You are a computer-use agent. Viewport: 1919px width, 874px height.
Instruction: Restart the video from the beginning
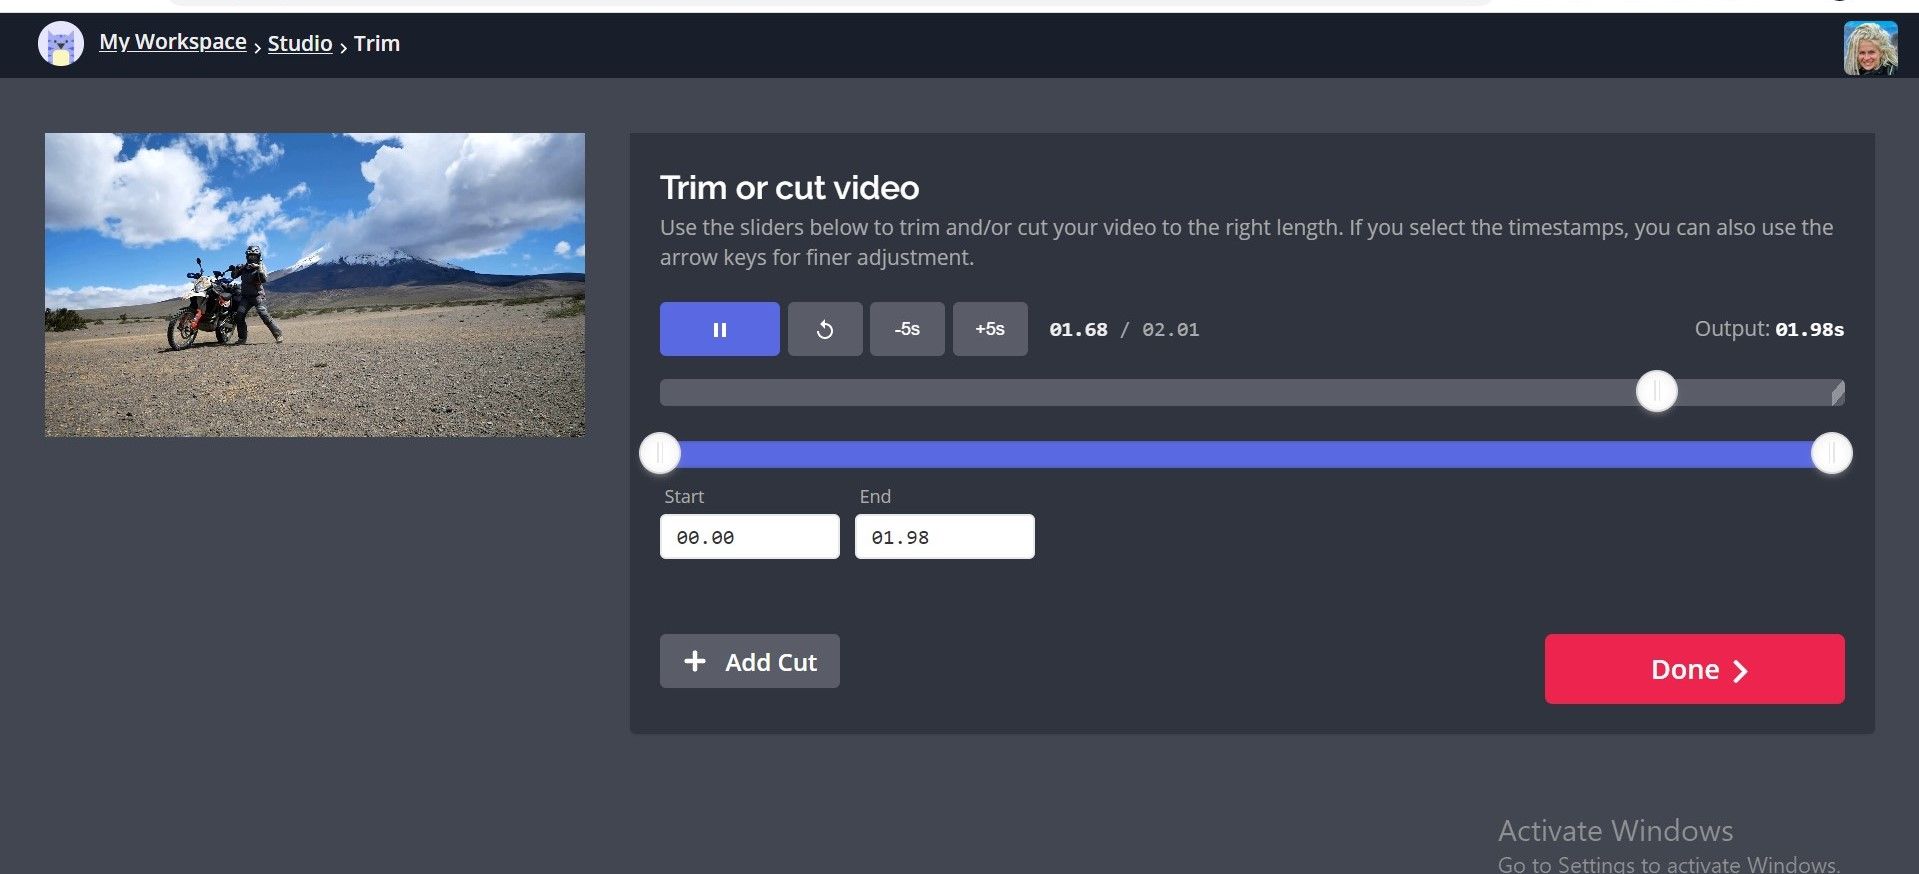[825, 329]
